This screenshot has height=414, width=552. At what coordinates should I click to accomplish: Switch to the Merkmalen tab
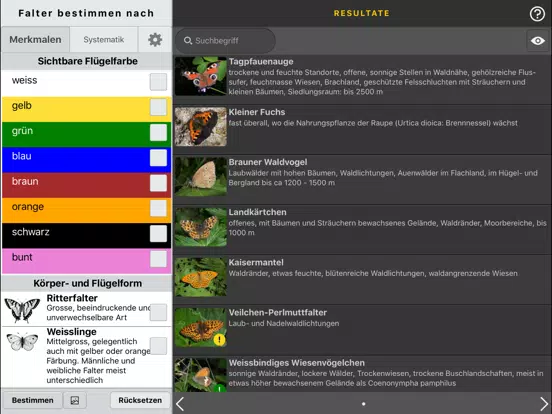coord(35,40)
